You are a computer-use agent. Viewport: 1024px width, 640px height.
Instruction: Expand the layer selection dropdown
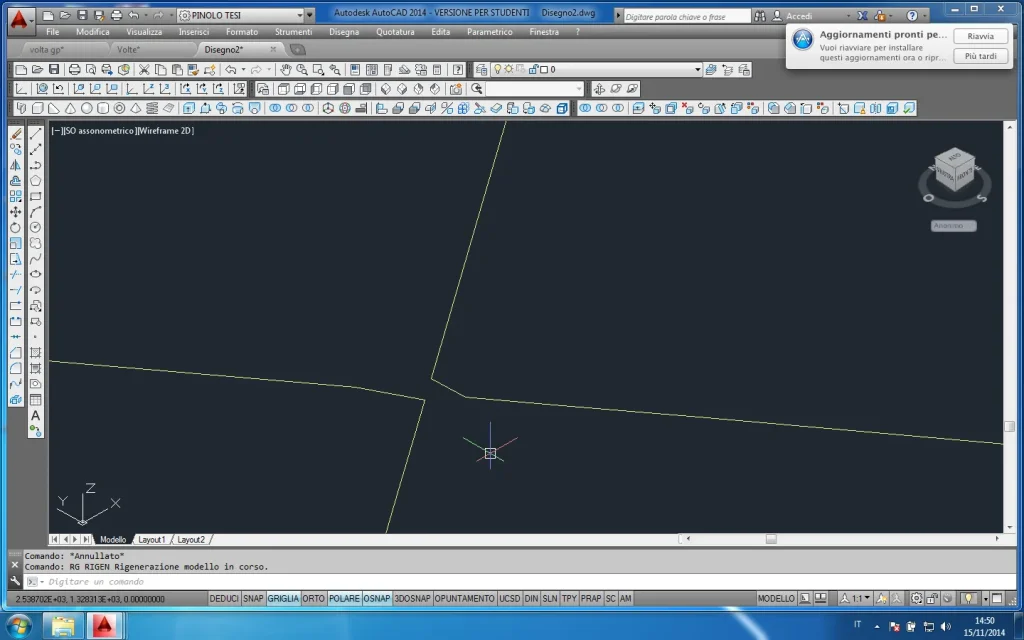coord(697,70)
